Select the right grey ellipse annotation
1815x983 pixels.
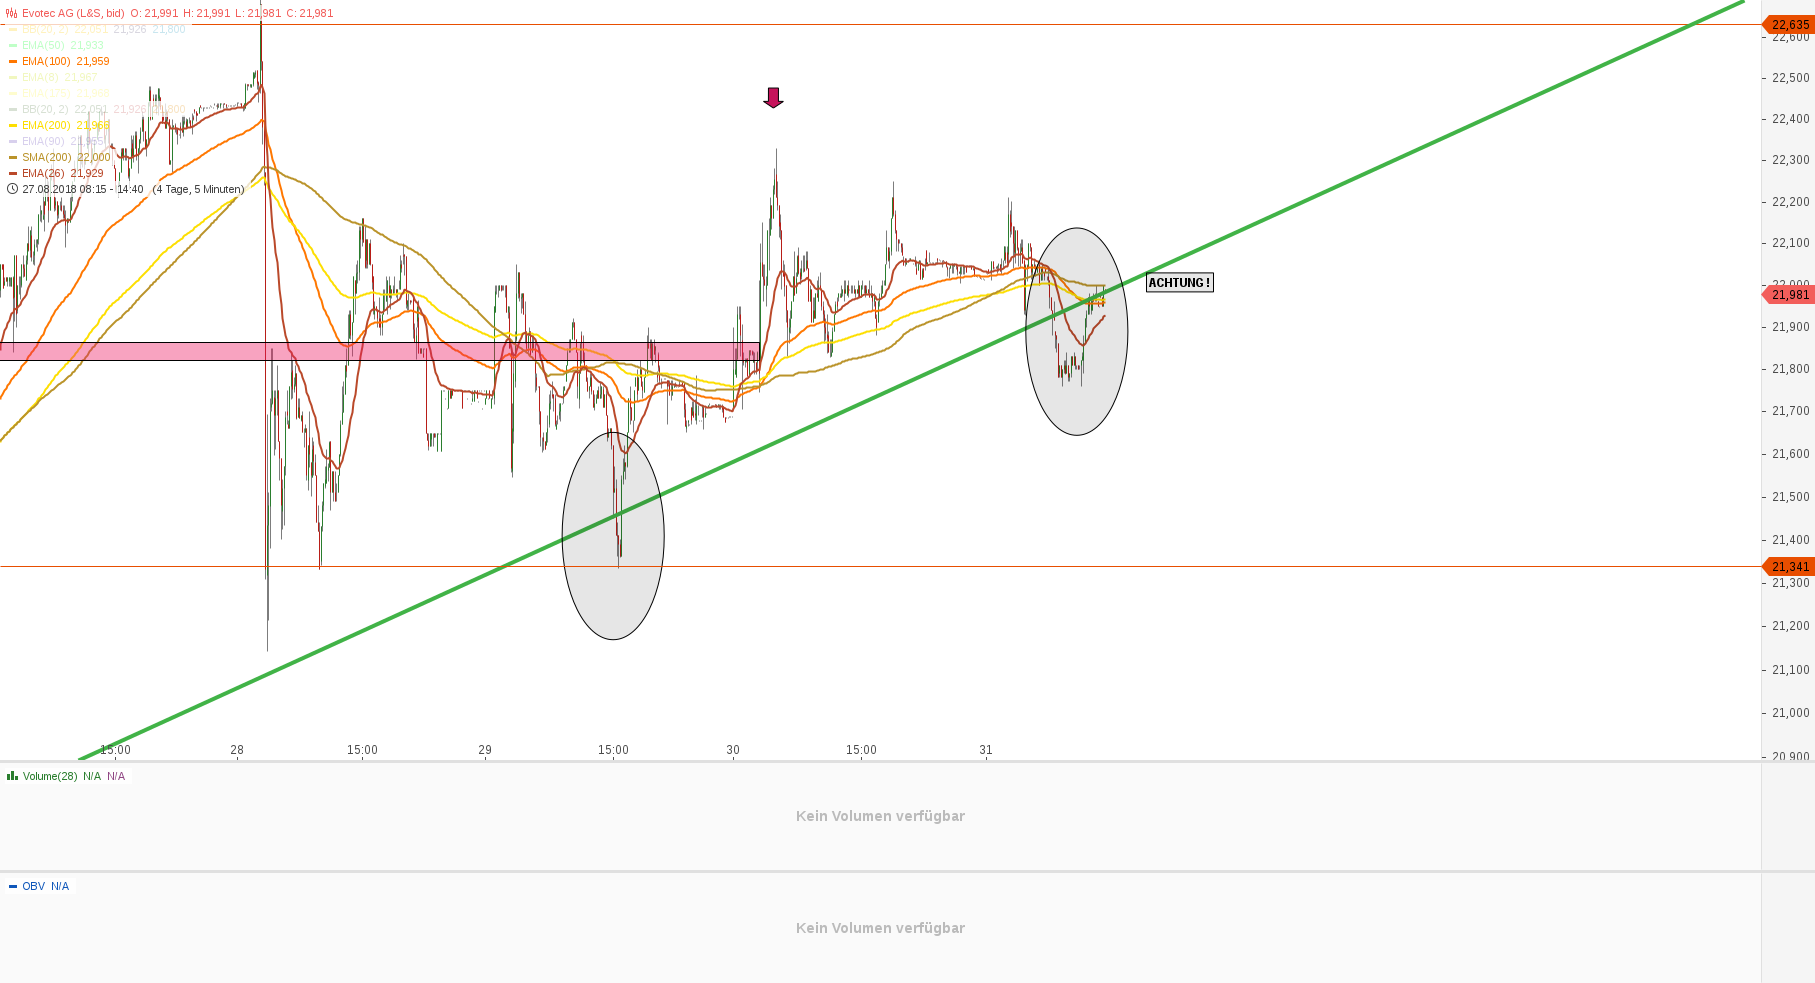[1076, 331]
